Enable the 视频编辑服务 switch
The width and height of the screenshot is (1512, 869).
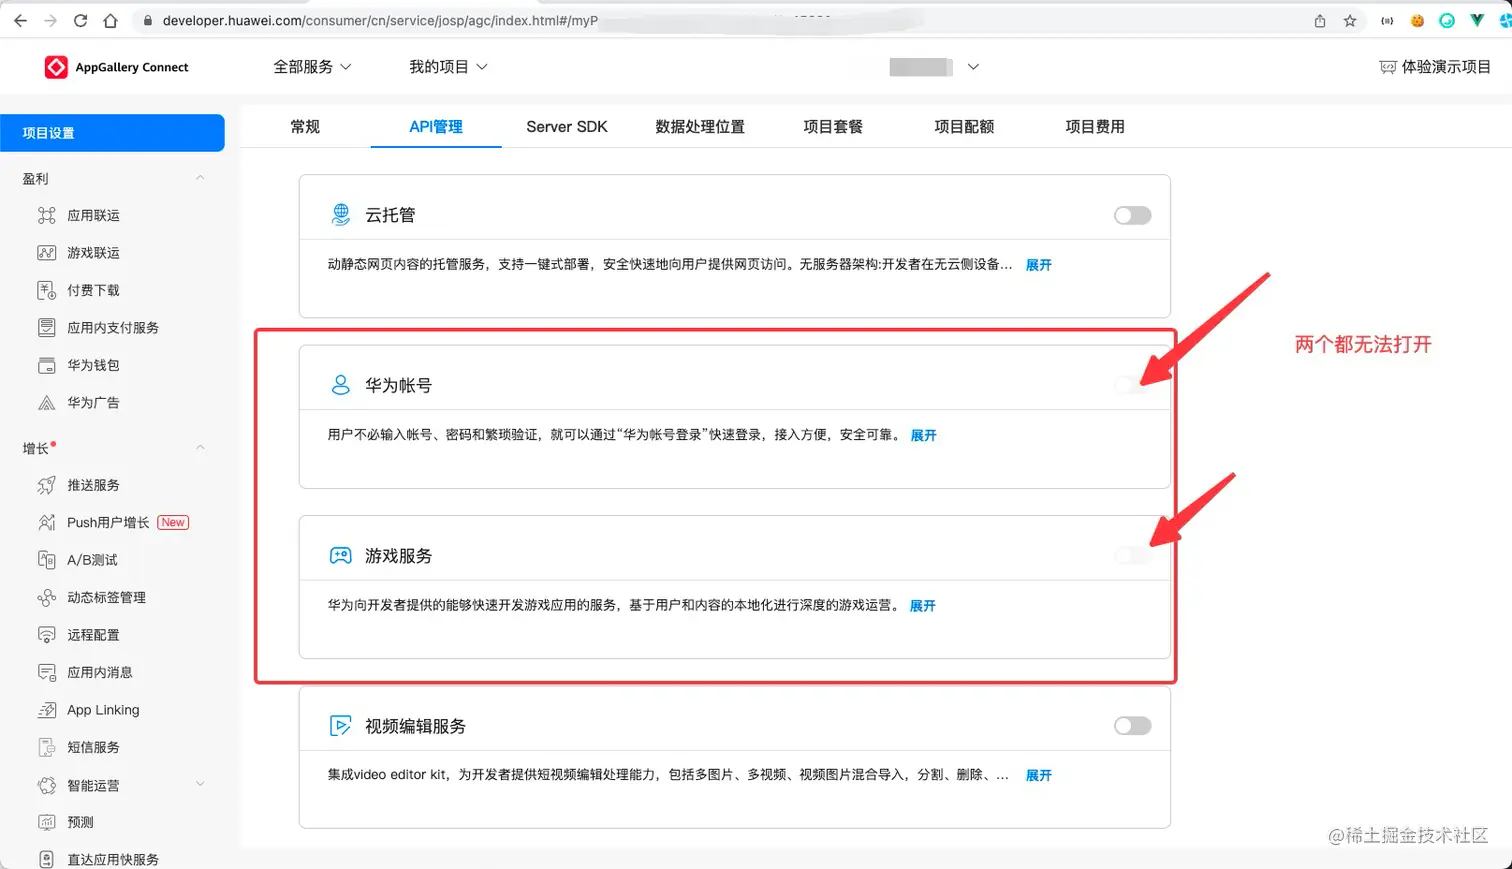(1132, 726)
